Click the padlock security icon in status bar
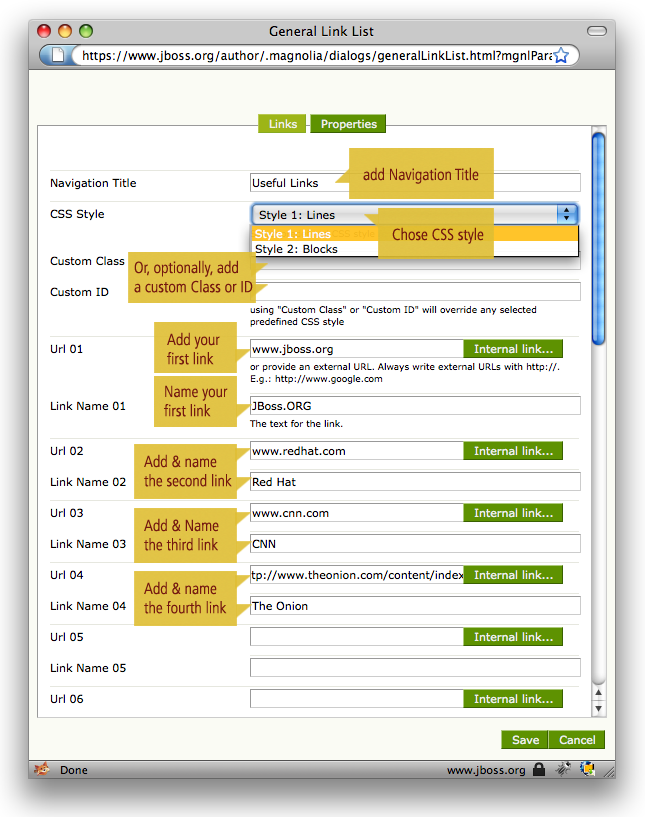Viewport: 645px width, 817px height. coord(539,770)
